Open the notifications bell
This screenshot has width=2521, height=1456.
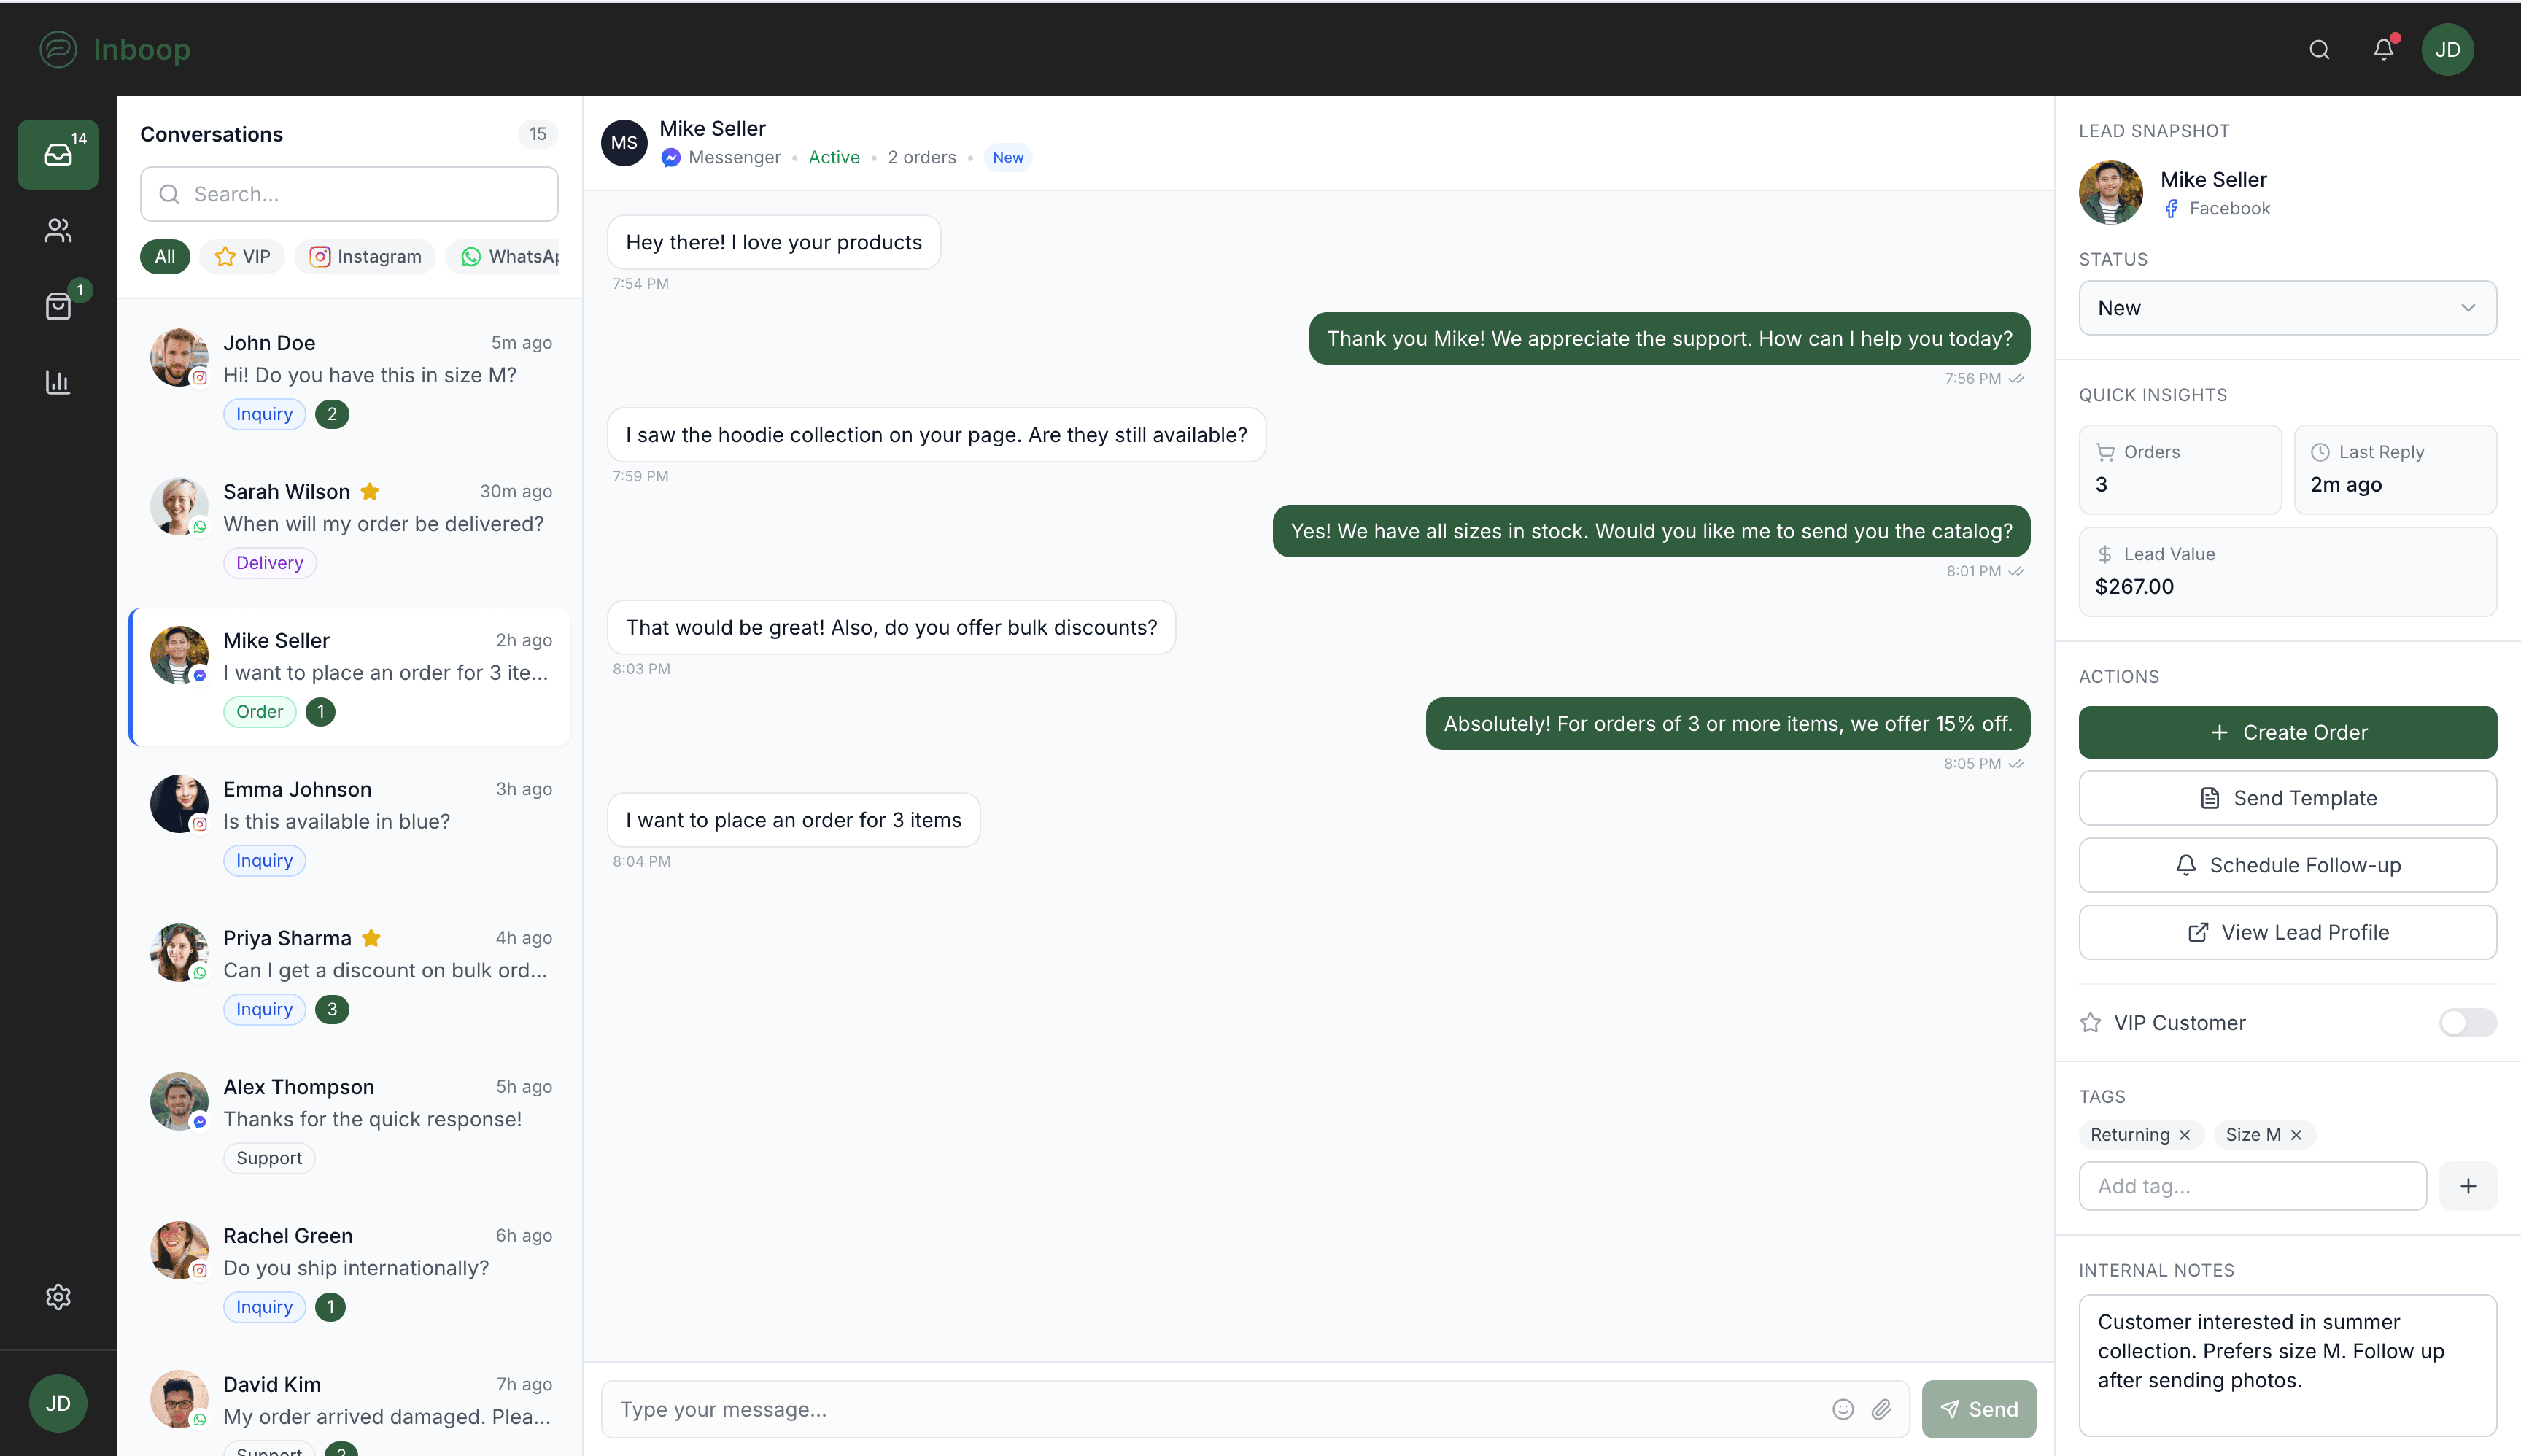2383,49
